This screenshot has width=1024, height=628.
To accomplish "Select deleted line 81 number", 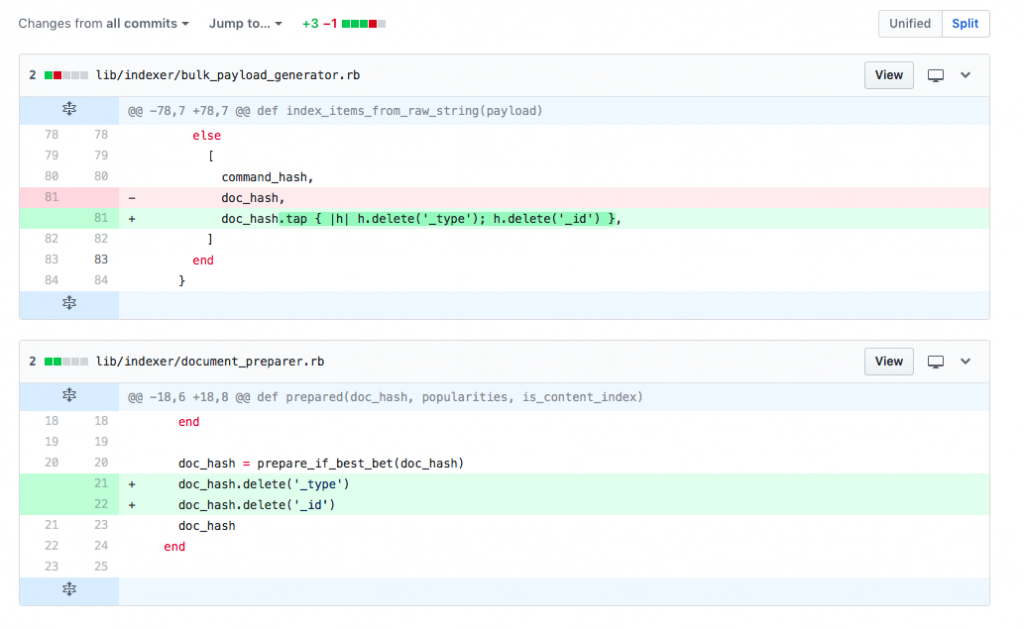I will coord(52,197).
